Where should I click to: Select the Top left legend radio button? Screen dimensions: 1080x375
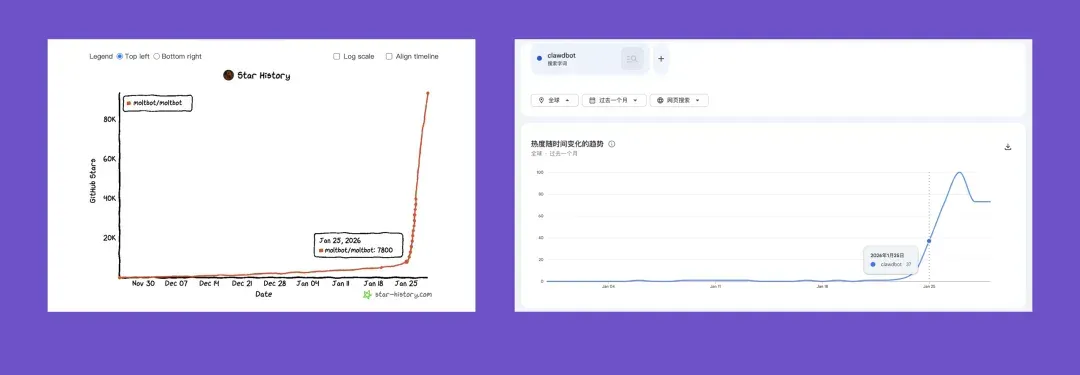tap(120, 57)
